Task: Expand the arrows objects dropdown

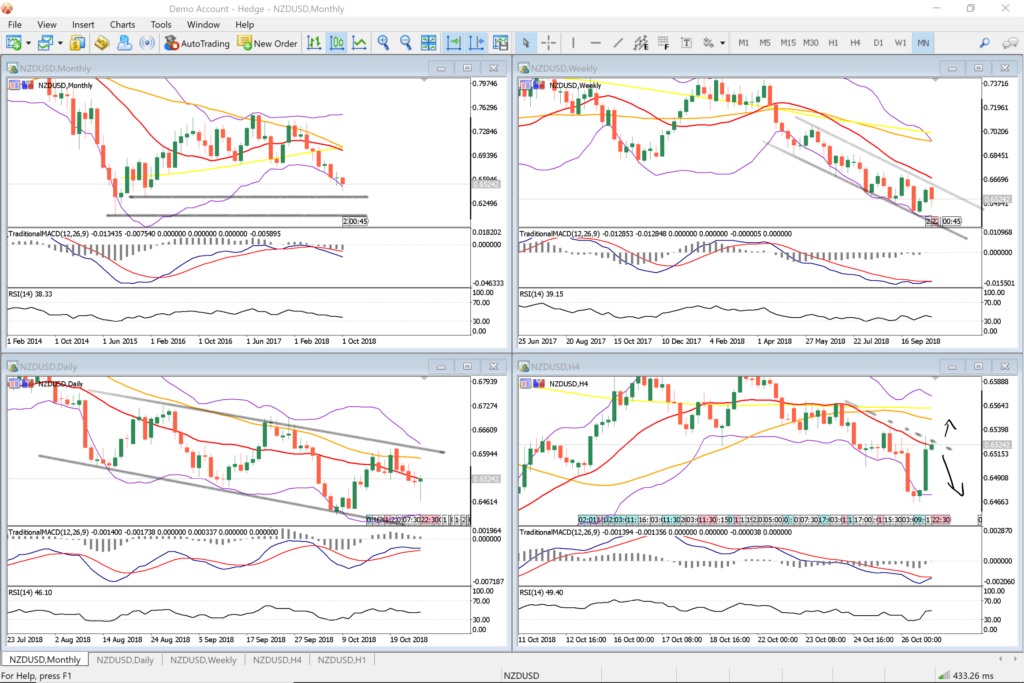Action: pyautogui.click(x=722, y=43)
